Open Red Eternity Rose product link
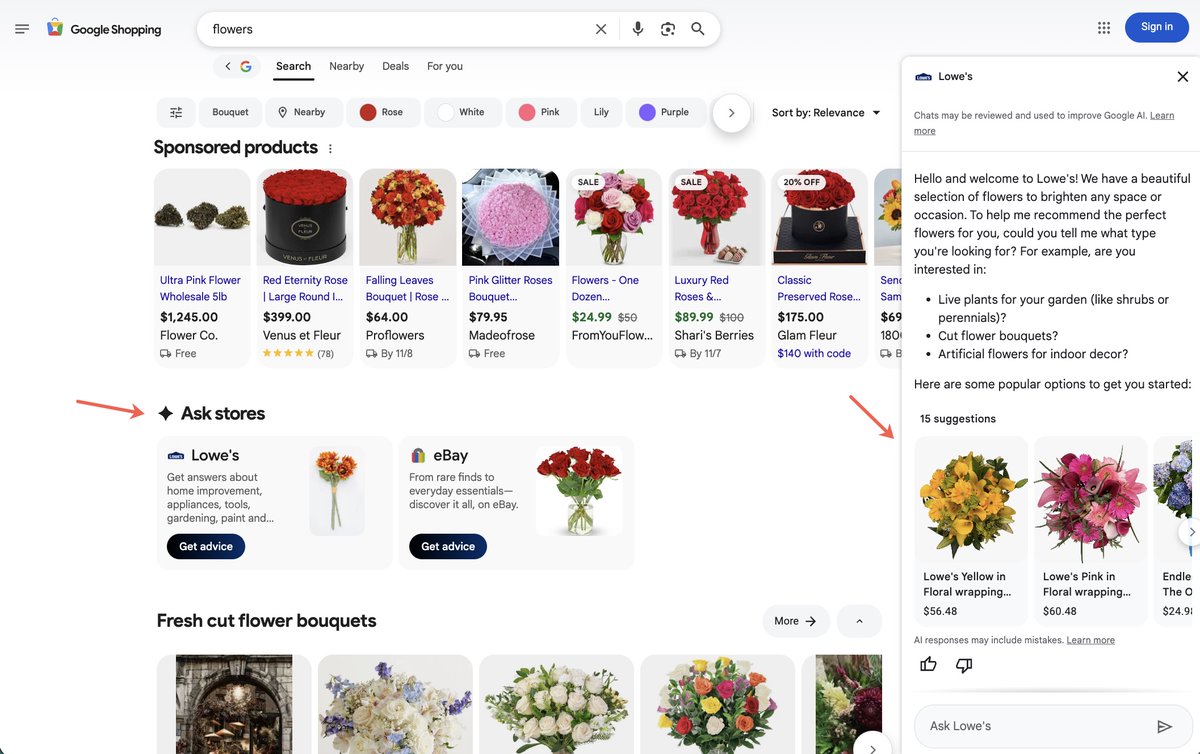The image size is (1200, 754). pos(305,288)
